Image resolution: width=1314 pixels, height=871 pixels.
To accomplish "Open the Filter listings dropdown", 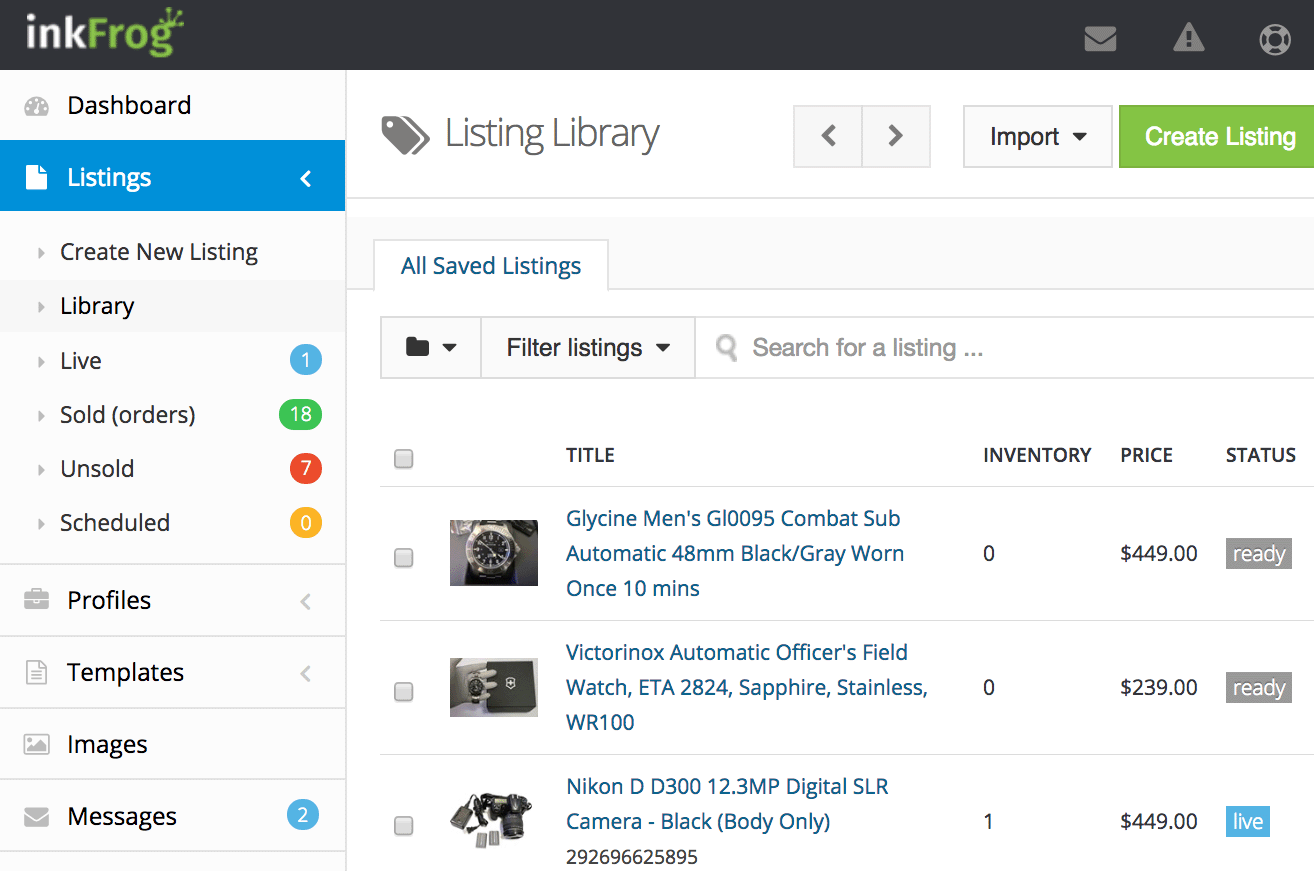I will pyautogui.click(x=588, y=348).
